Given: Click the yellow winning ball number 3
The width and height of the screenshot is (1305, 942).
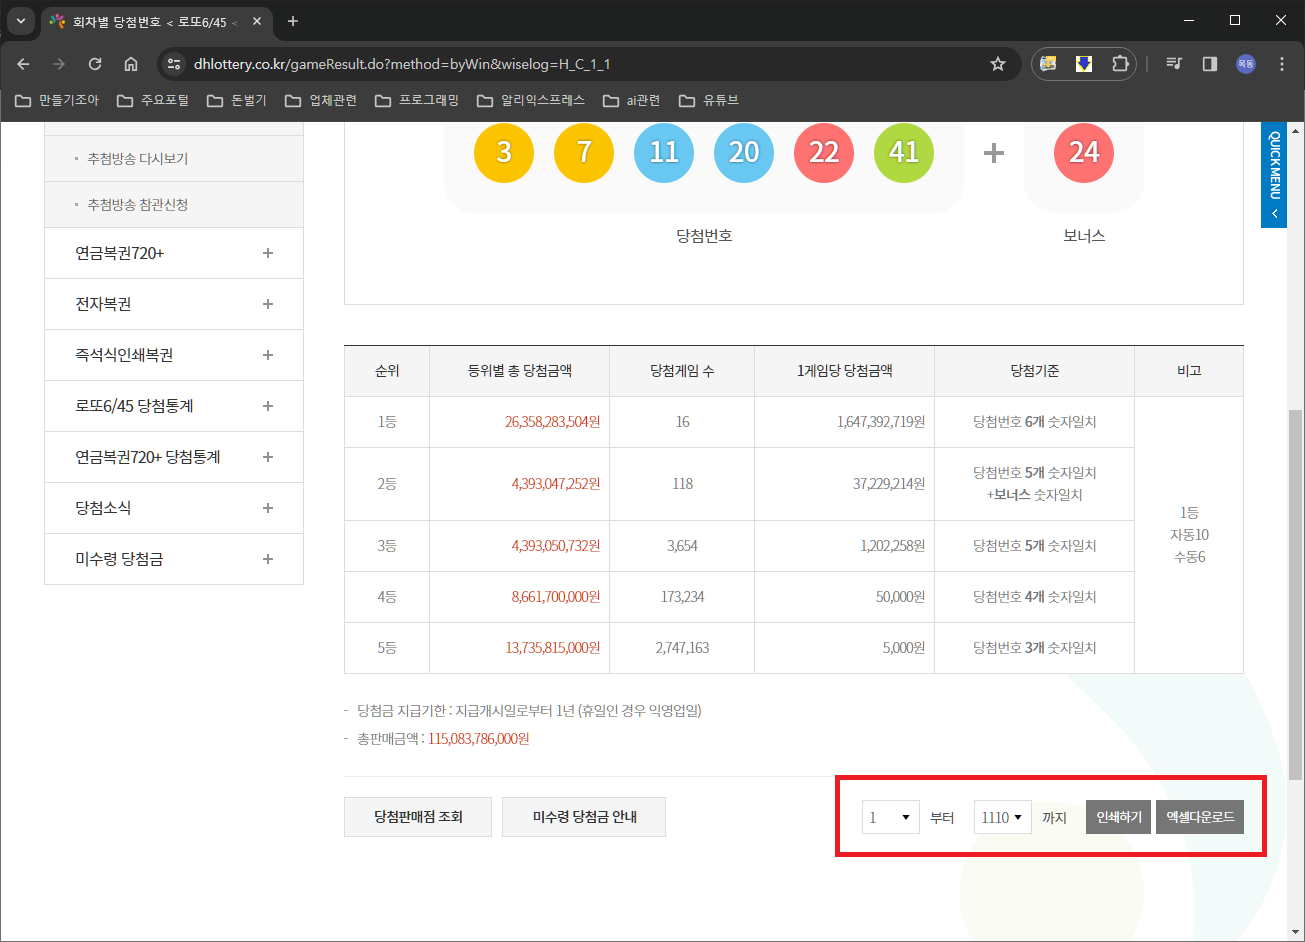Looking at the screenshot, I should 504,152.
